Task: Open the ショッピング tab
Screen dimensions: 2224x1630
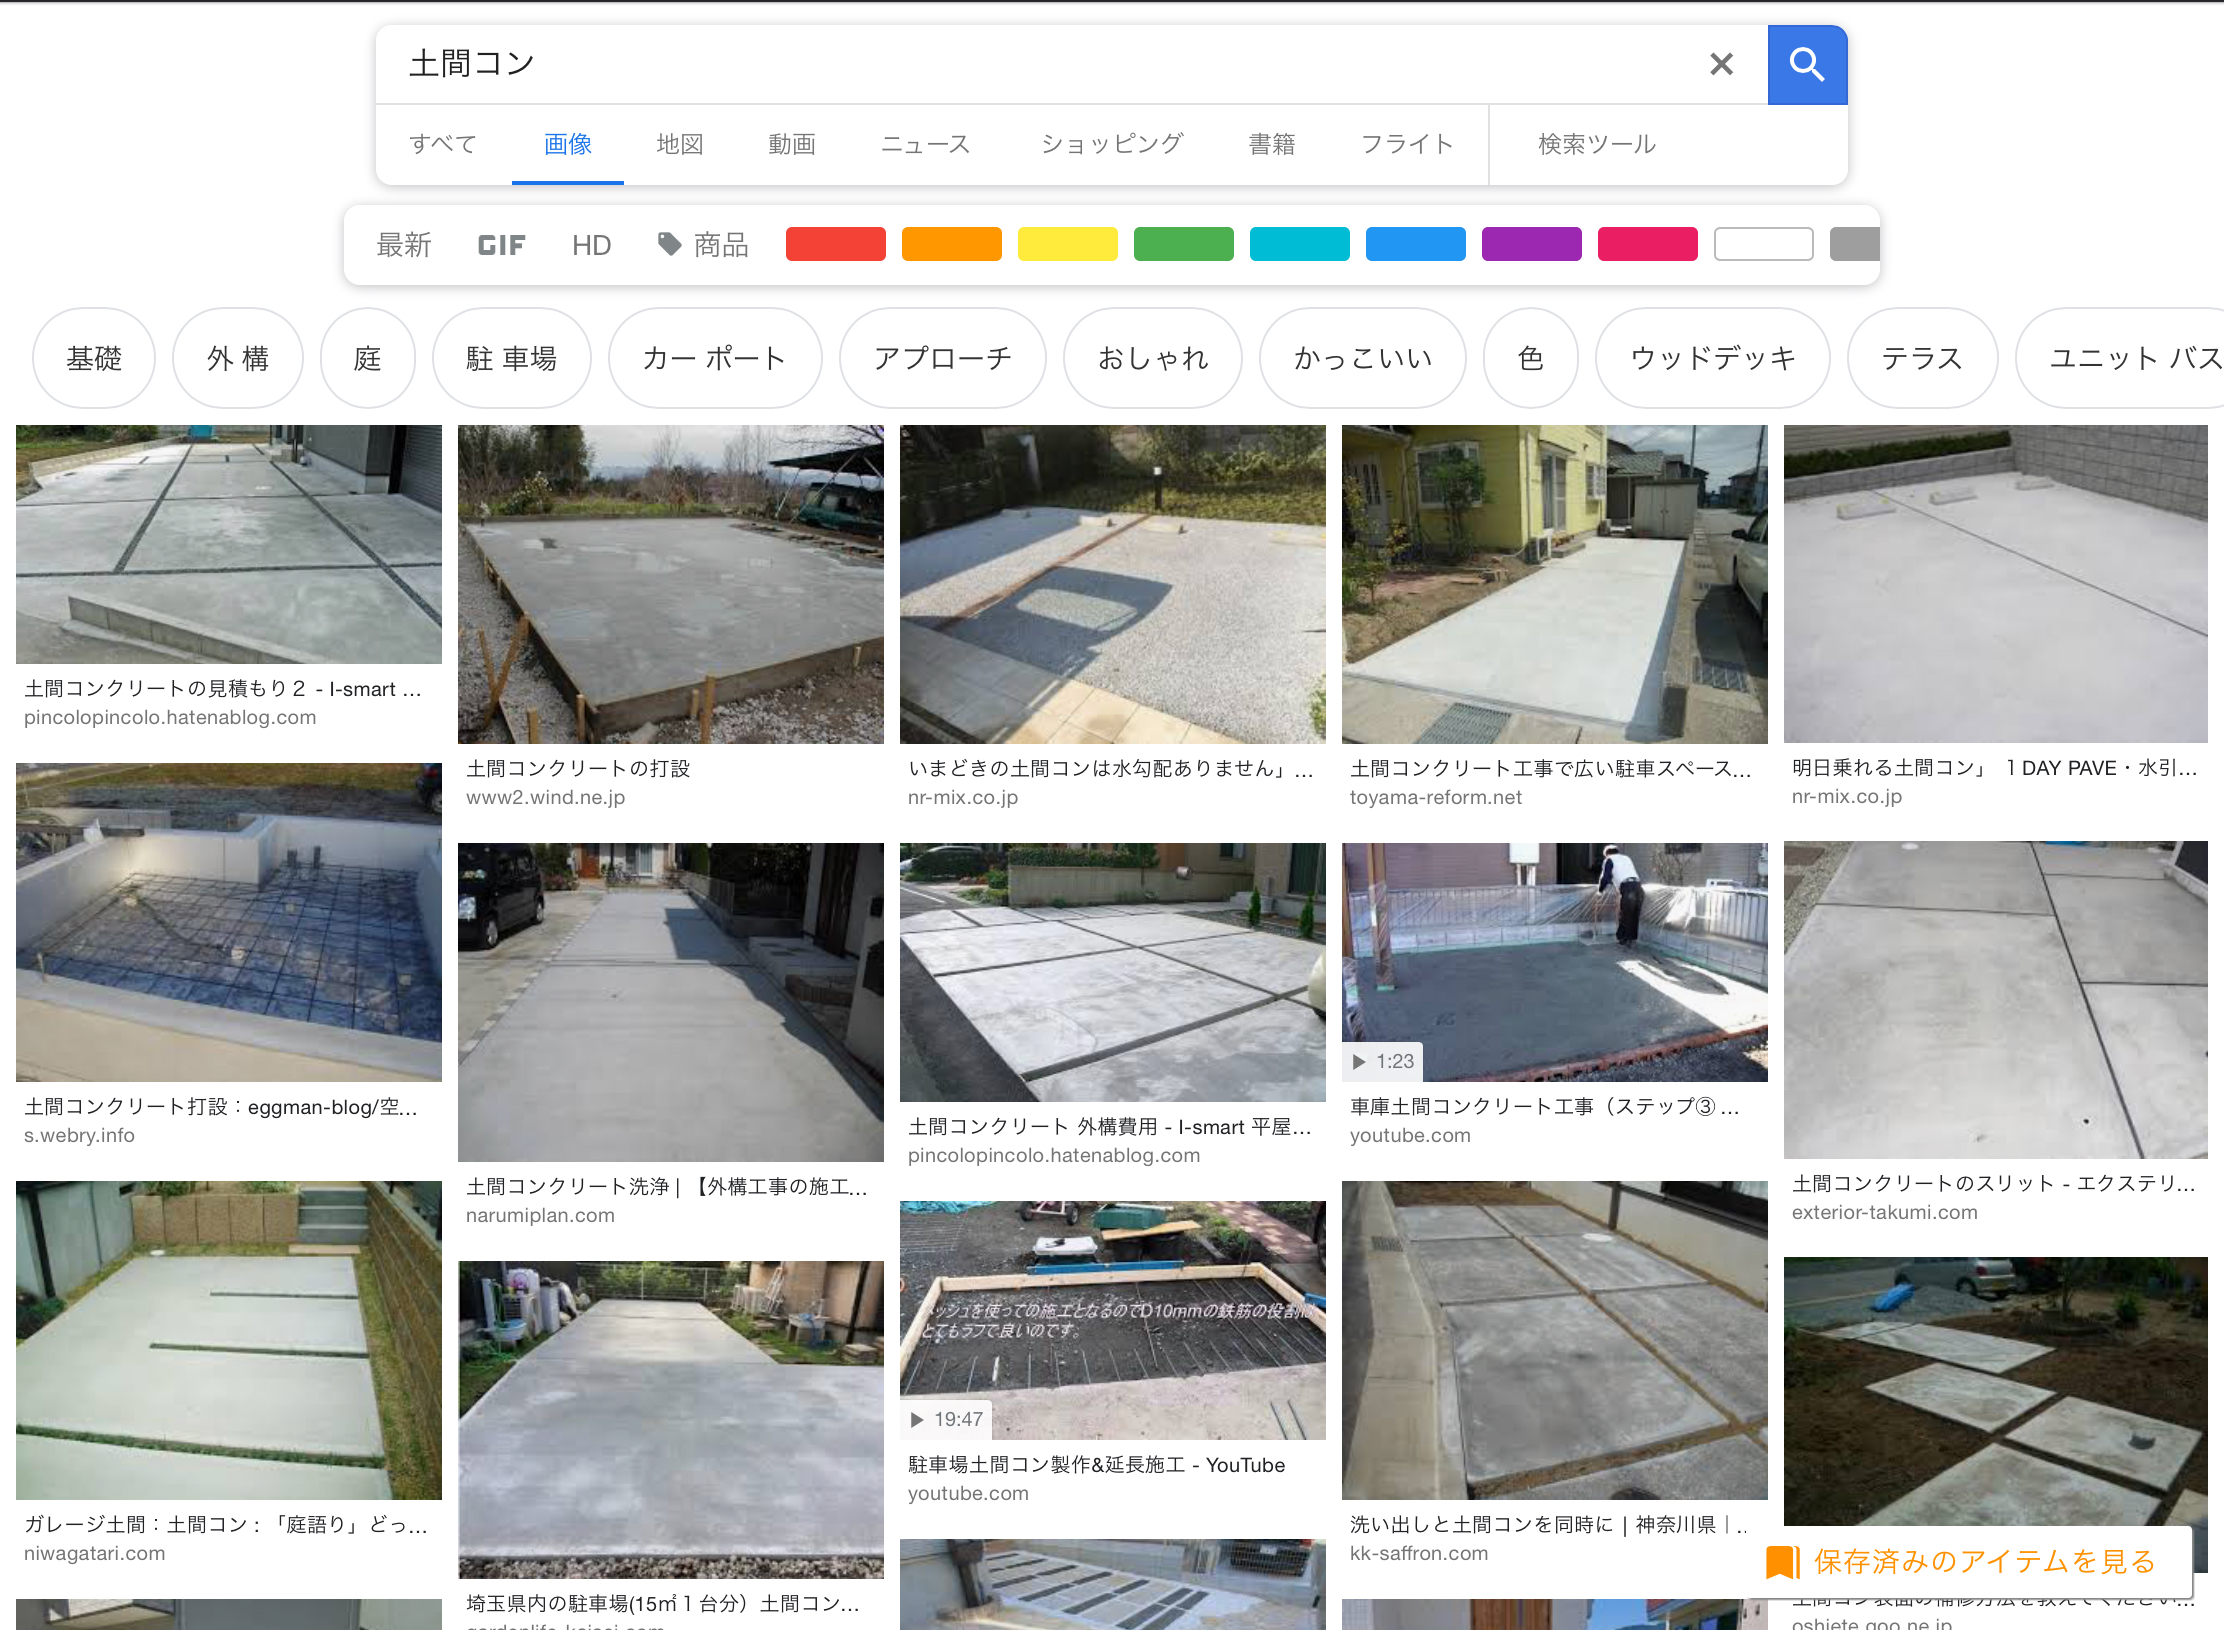Action: click(x=1112, y=144)
